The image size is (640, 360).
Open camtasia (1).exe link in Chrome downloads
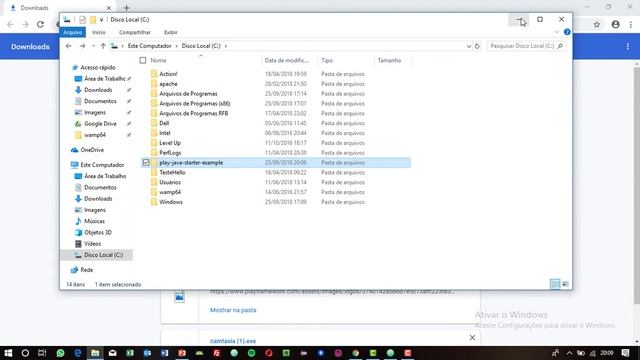[x=233, y=341]
